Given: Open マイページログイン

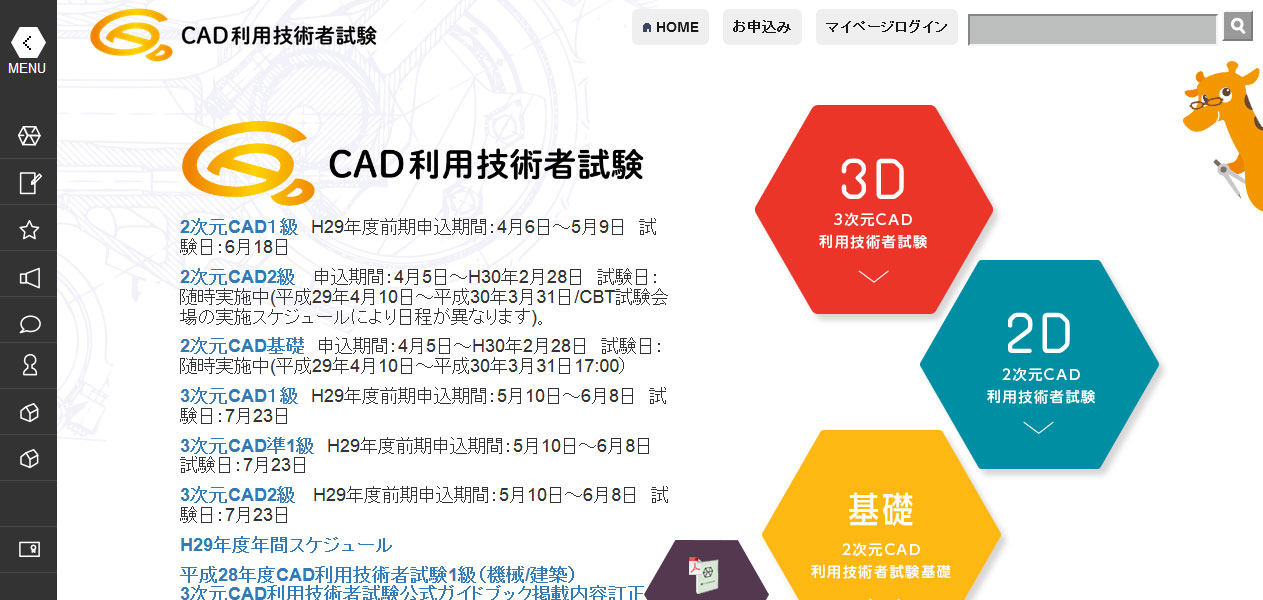Looking at the screenshot, I should pyautogui.click(x=887, y=27).
